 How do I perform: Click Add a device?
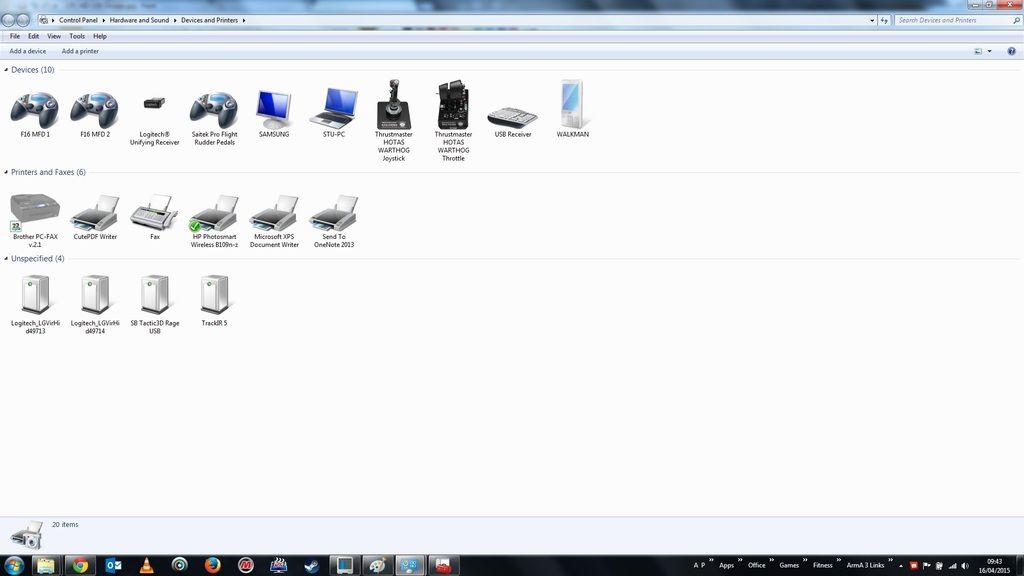27,51
